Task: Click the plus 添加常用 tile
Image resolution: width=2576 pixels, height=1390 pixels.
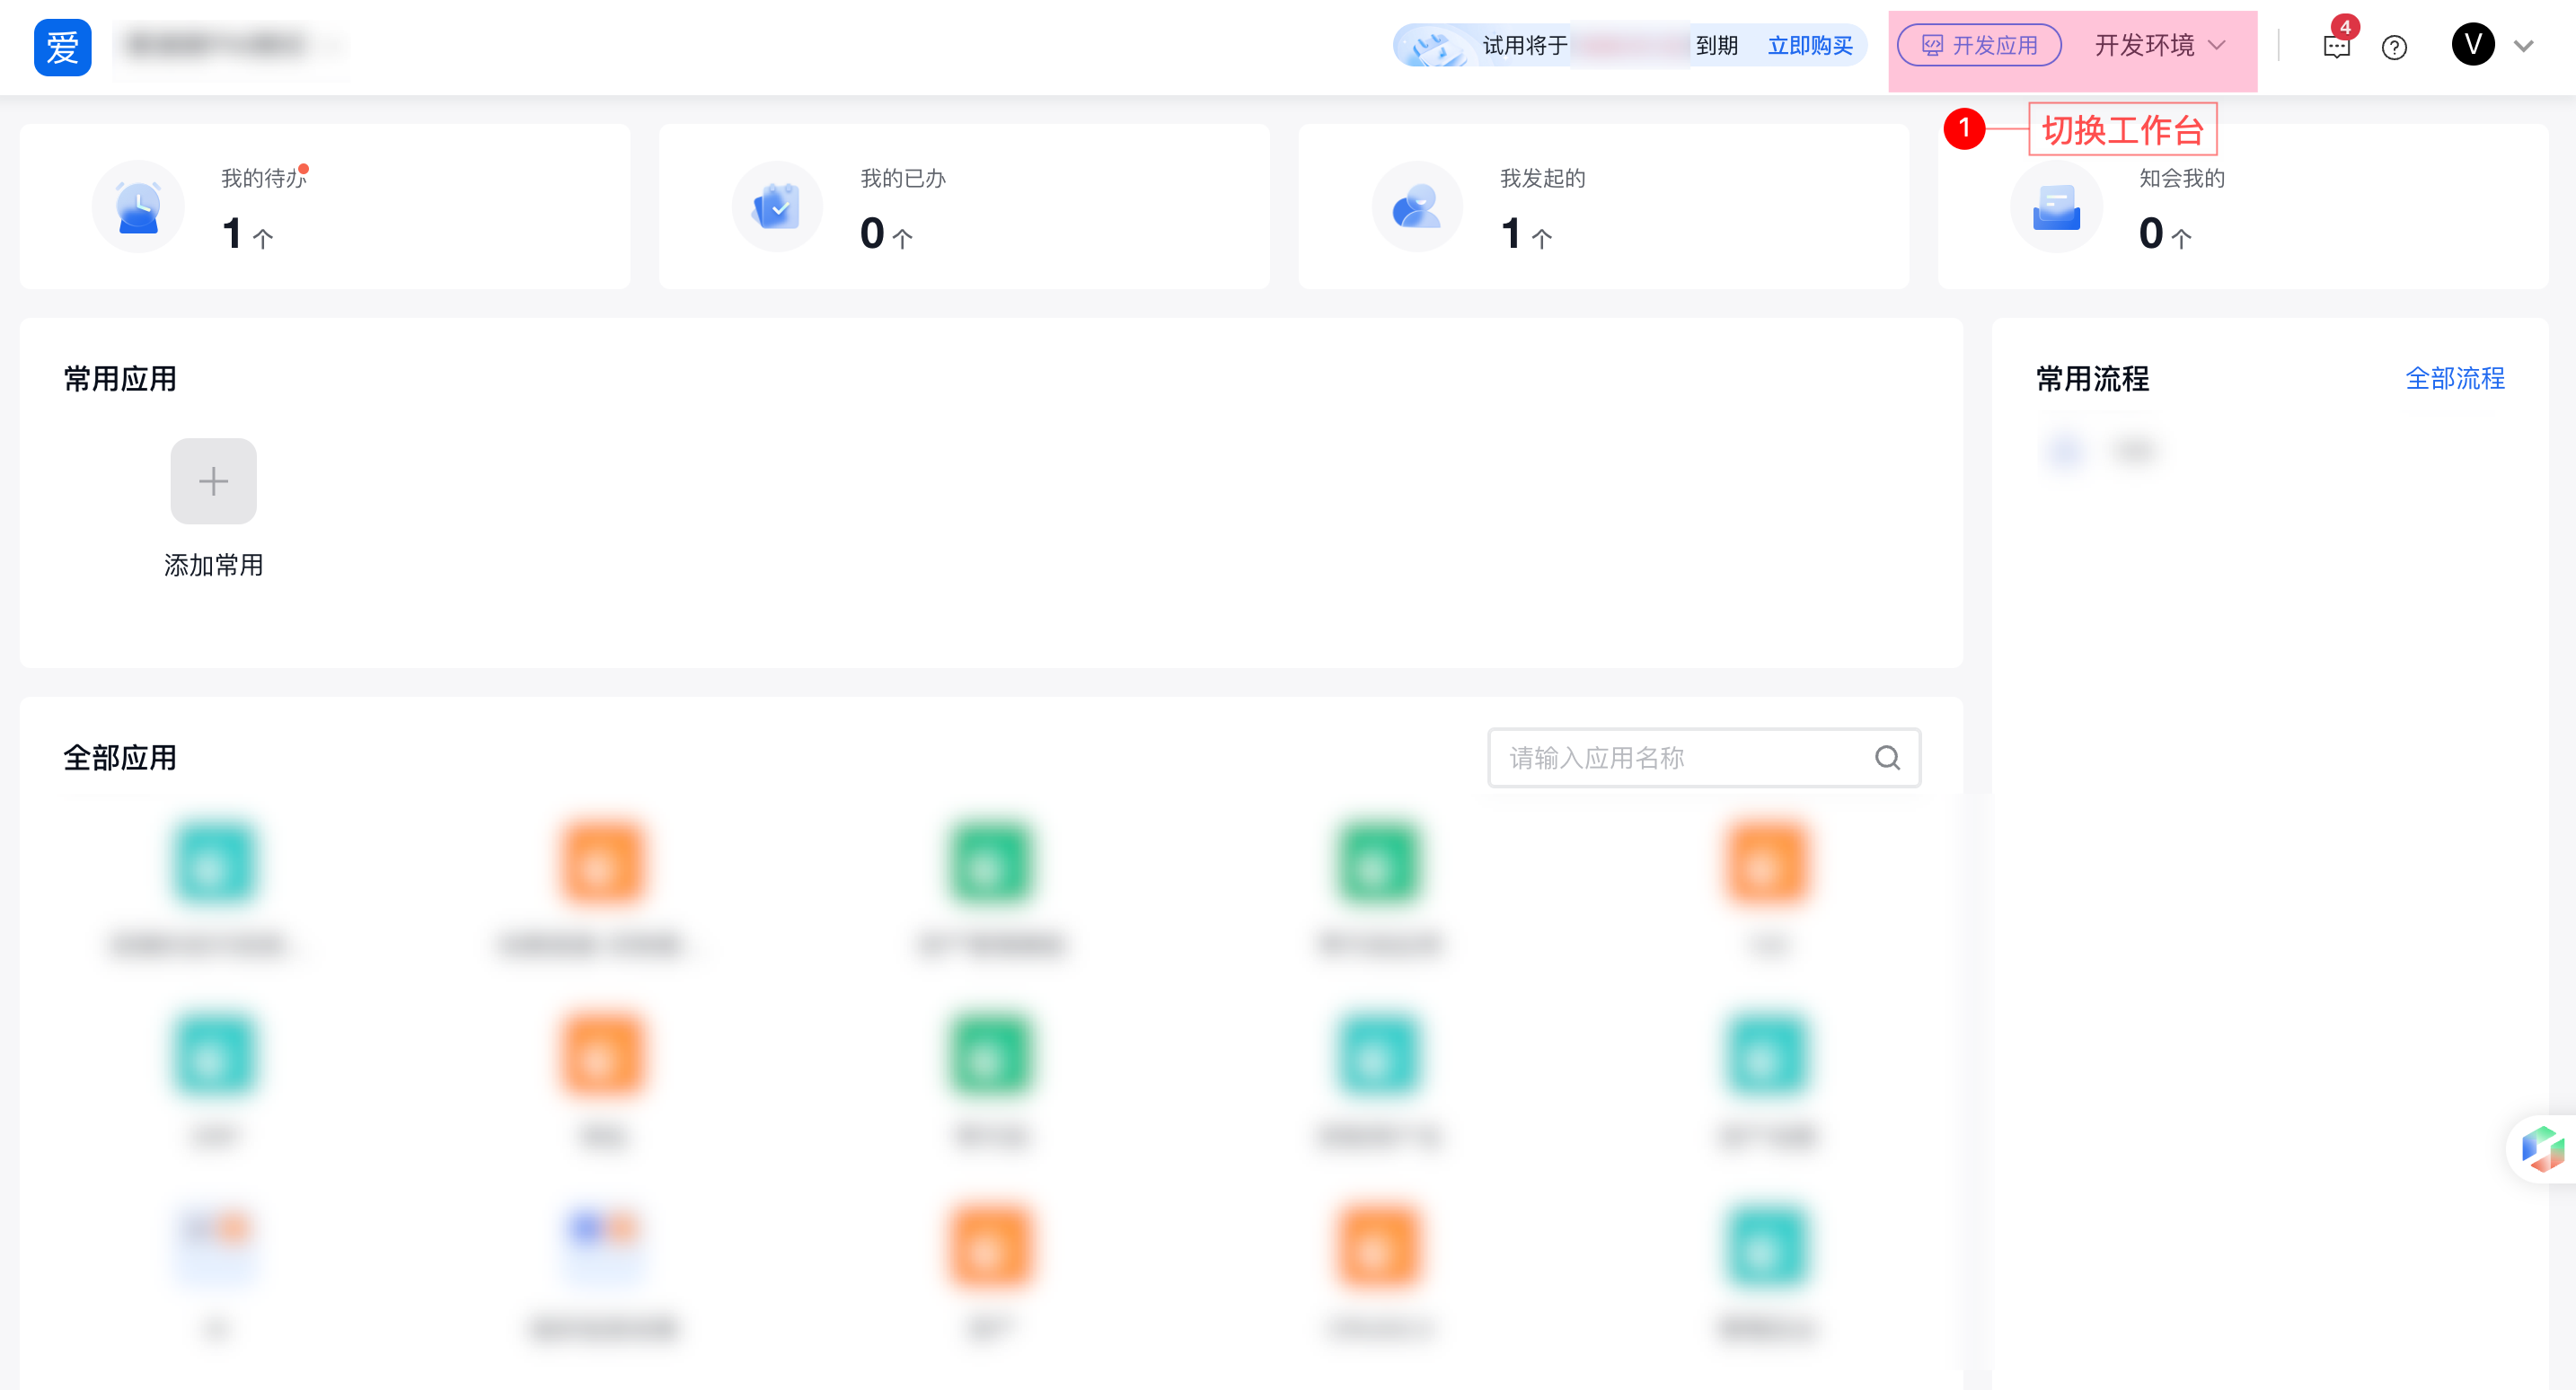Action: tap(213, 481)
